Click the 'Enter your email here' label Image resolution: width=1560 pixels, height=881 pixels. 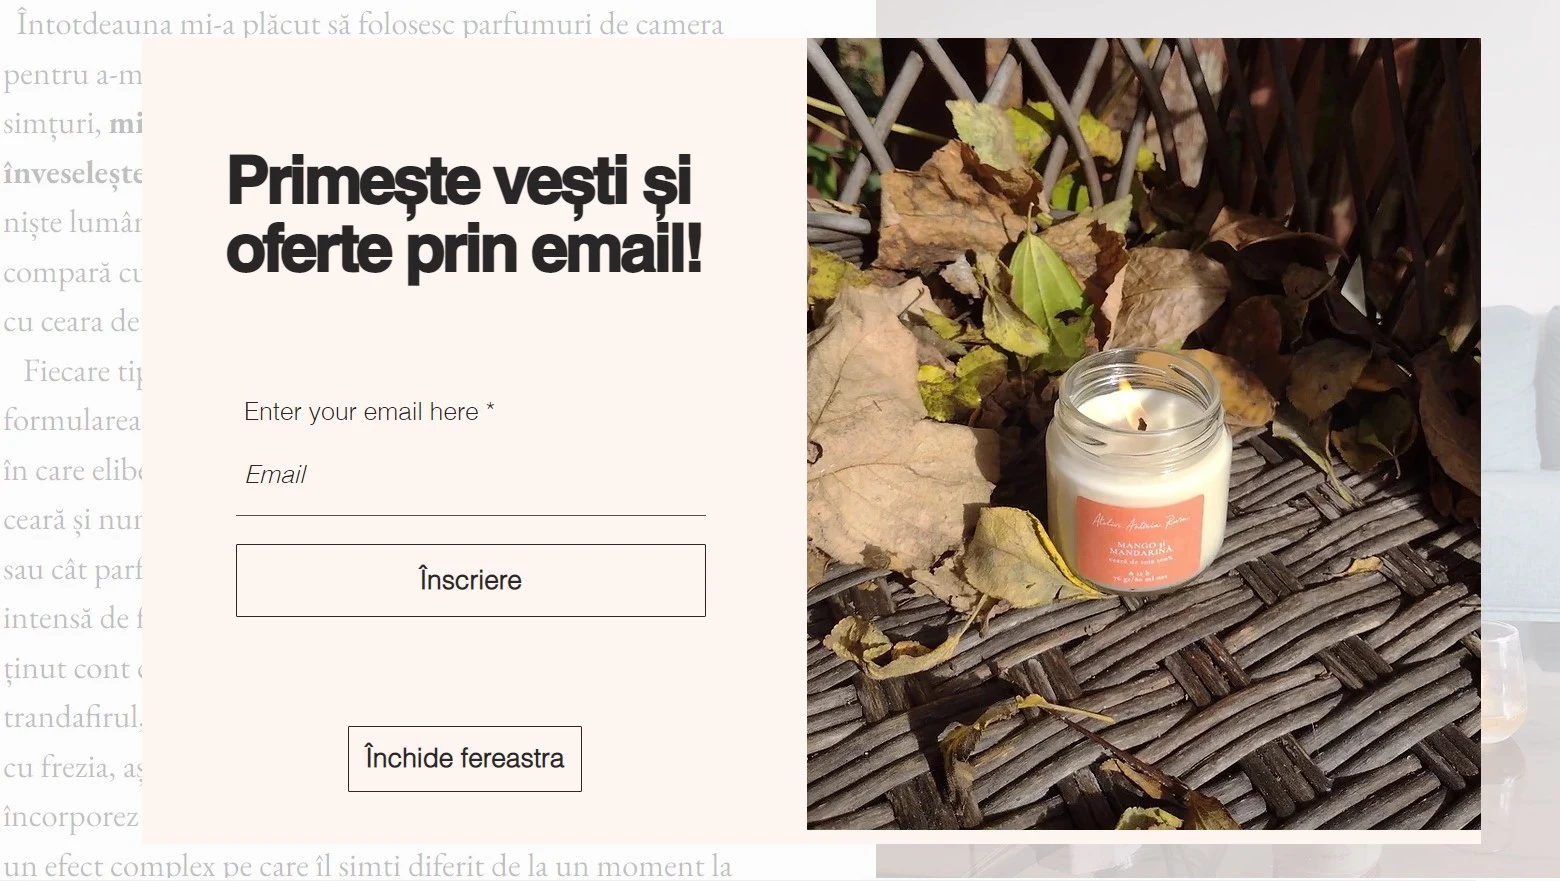[x=369, y=412]
